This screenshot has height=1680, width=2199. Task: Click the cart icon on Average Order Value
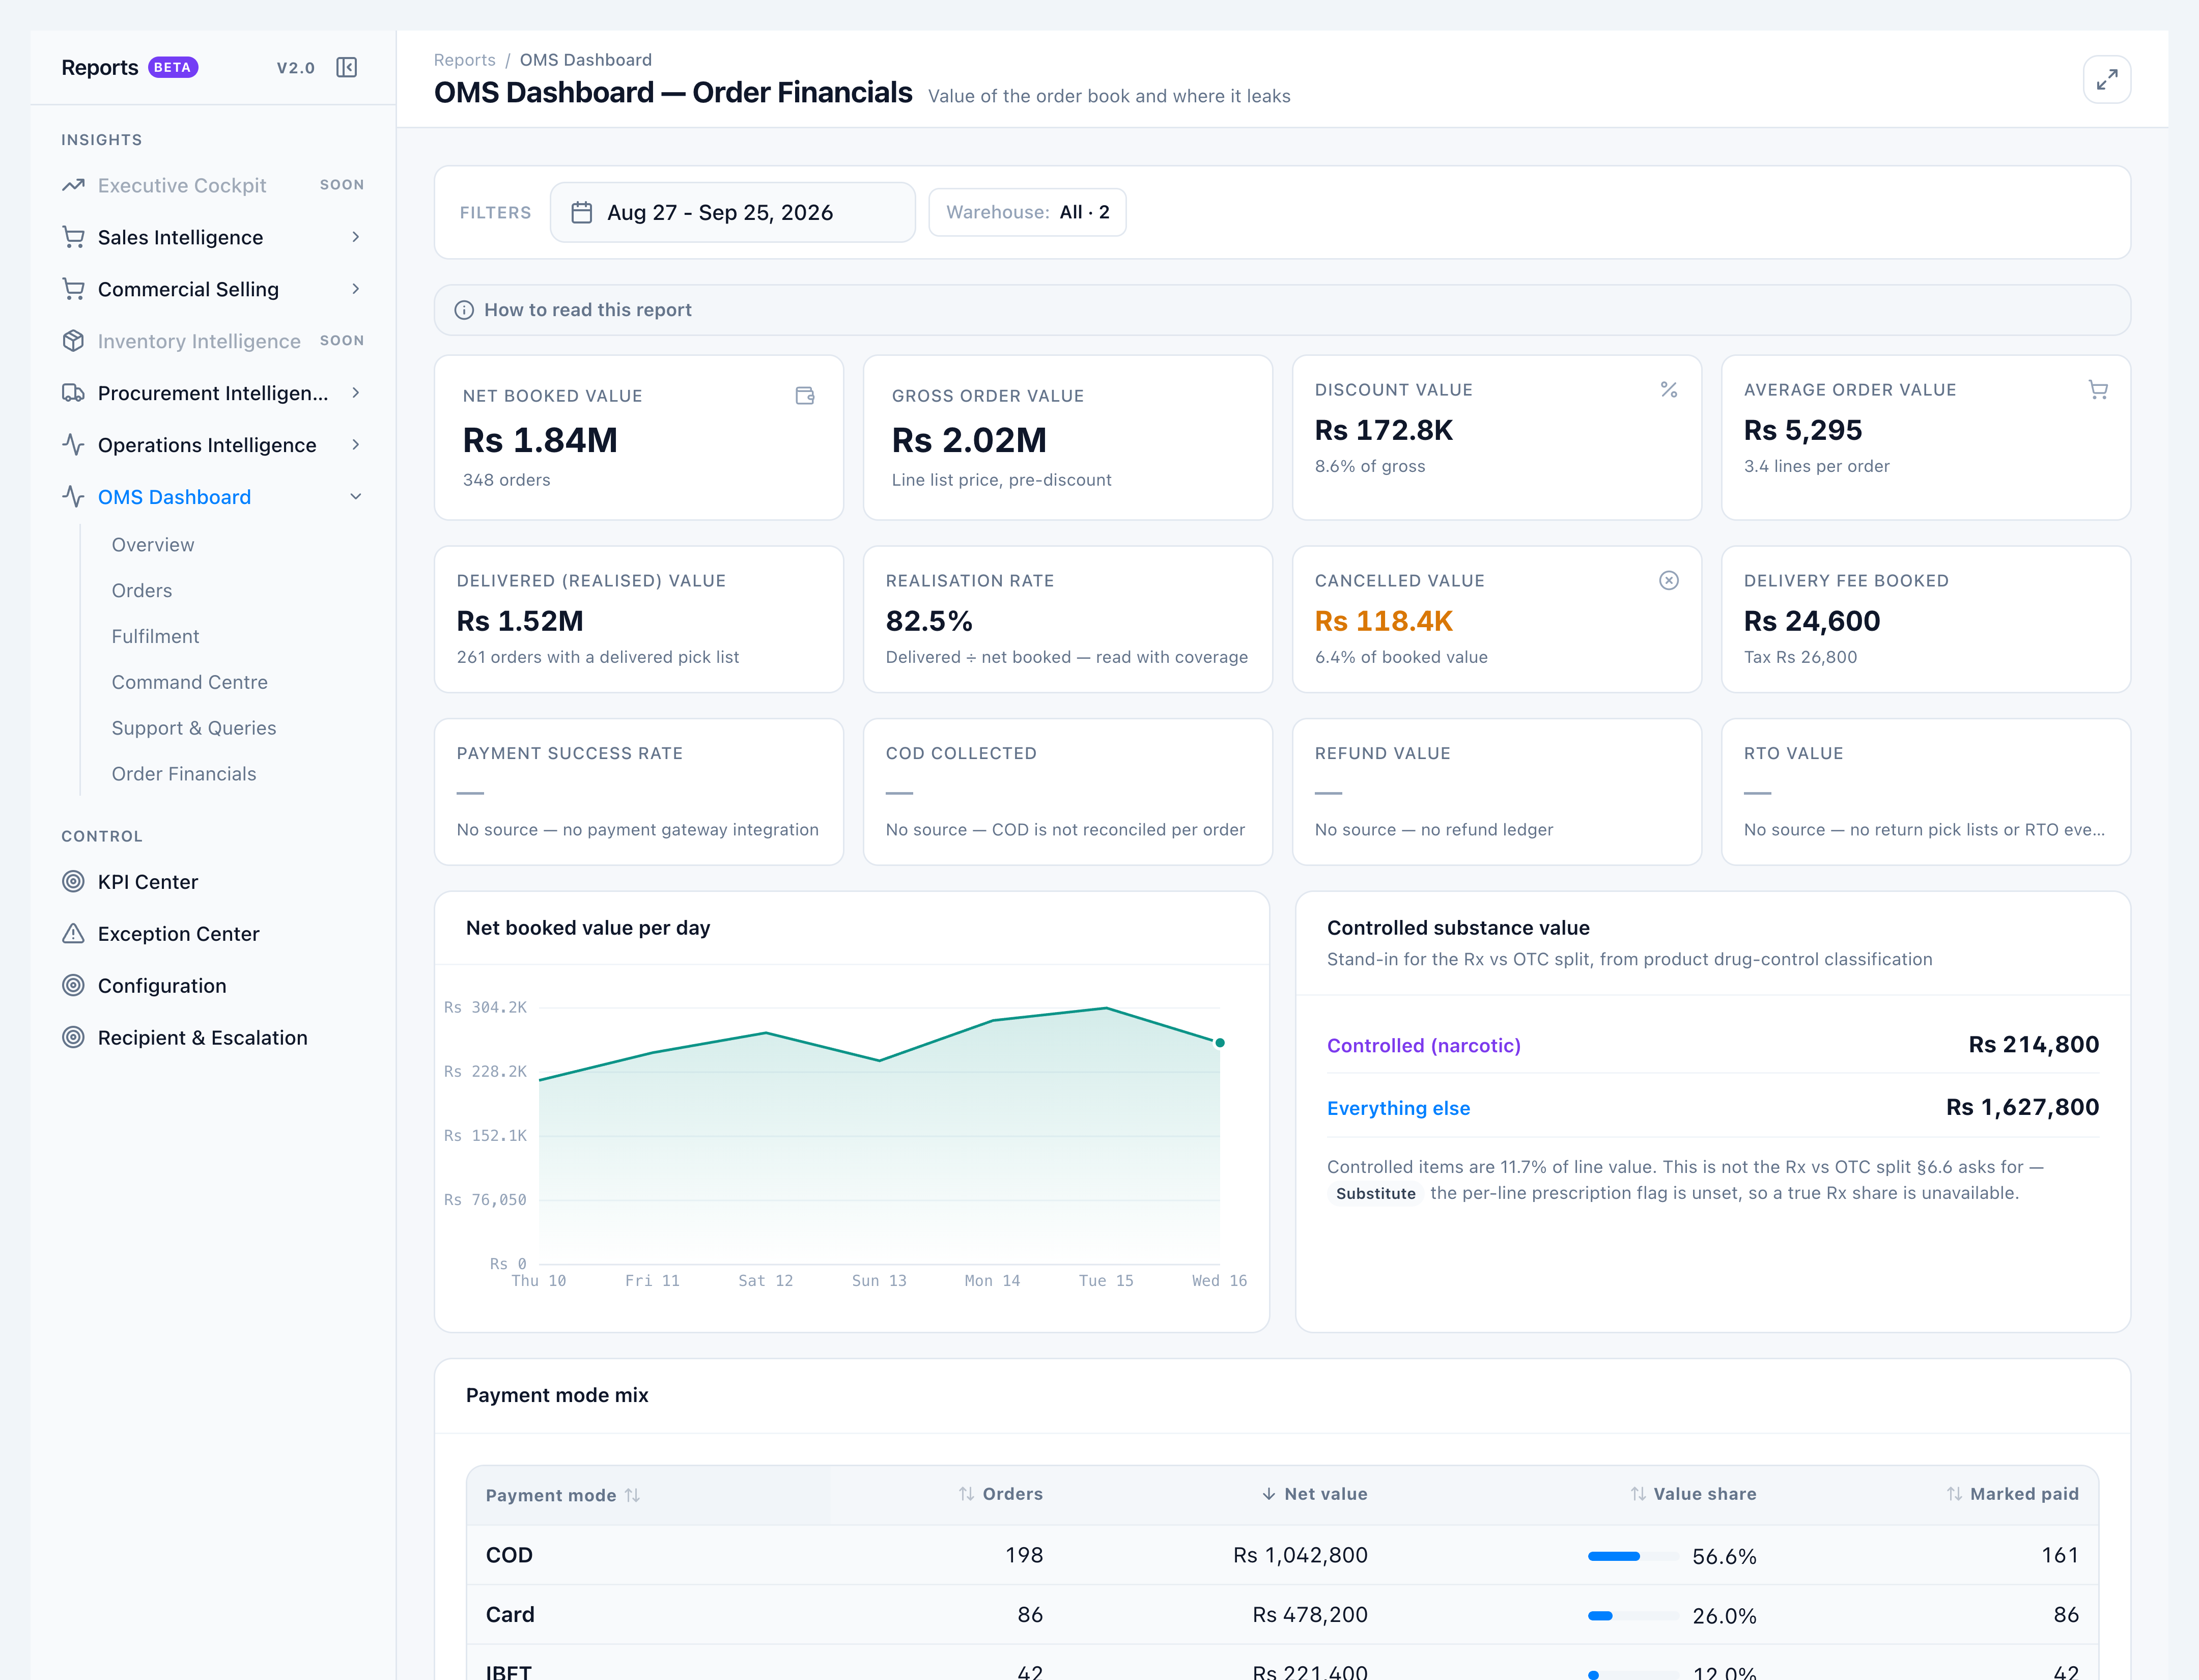[x=2098, y=390]
